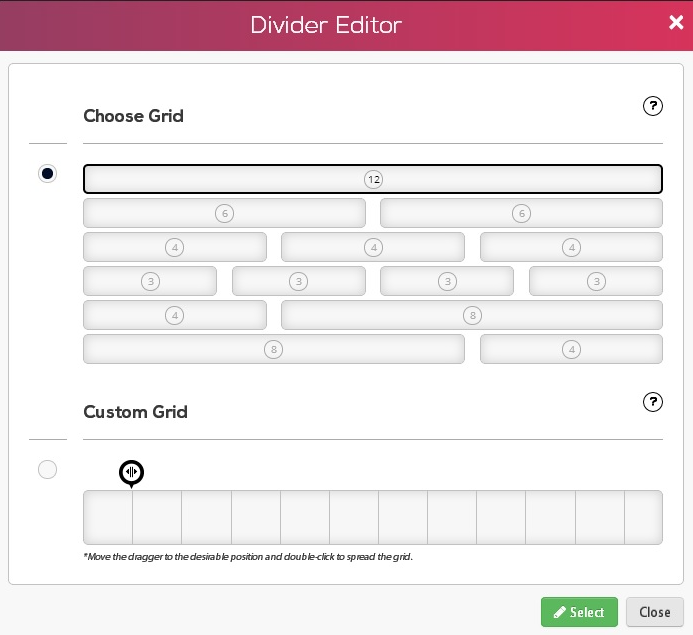Select the Custom Grid radio button
This screenshot has width=693, height=635.
click(47, 469)
